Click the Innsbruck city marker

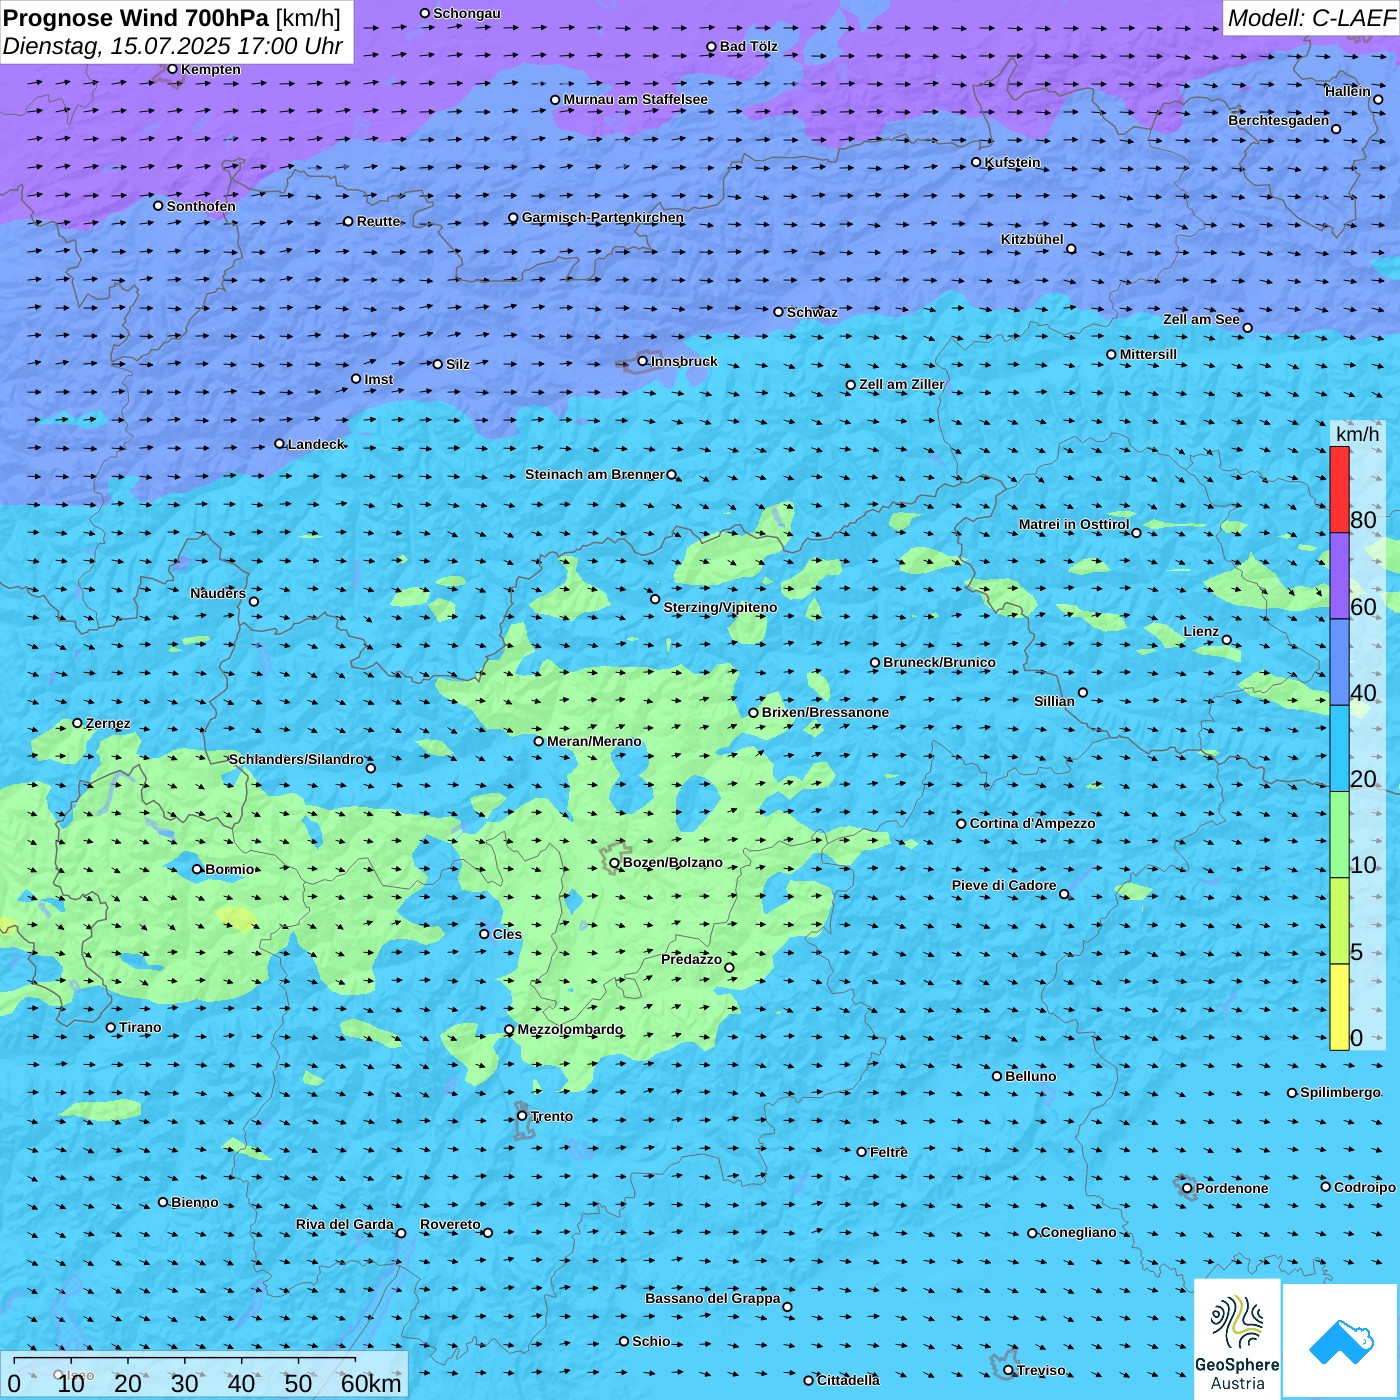pos(643,362)
